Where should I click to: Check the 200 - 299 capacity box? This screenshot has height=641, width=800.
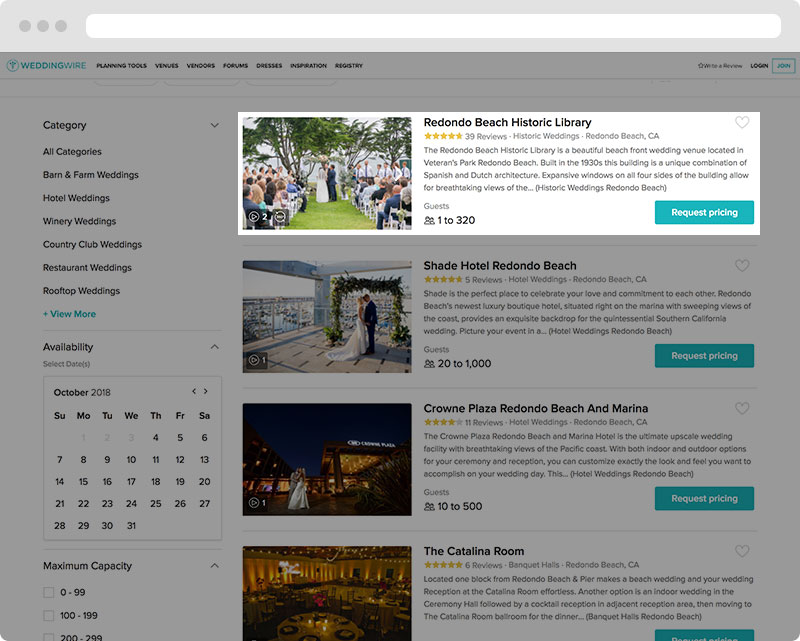coord(48,637)
